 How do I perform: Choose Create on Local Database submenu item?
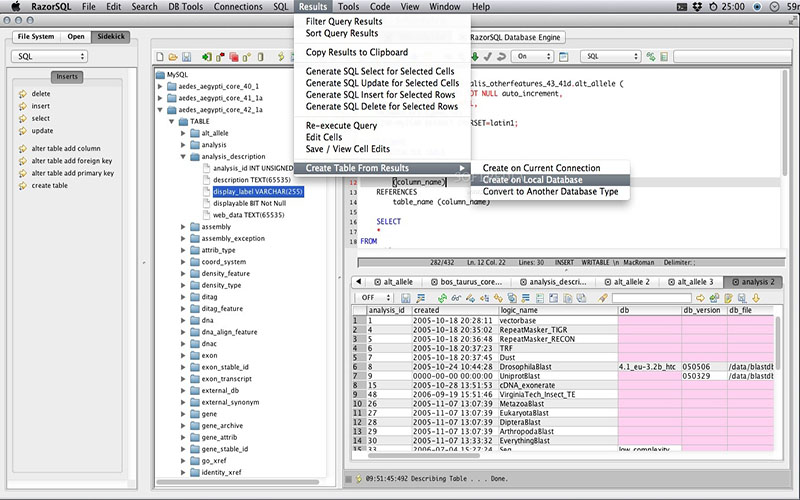click(x=550, y=180)
